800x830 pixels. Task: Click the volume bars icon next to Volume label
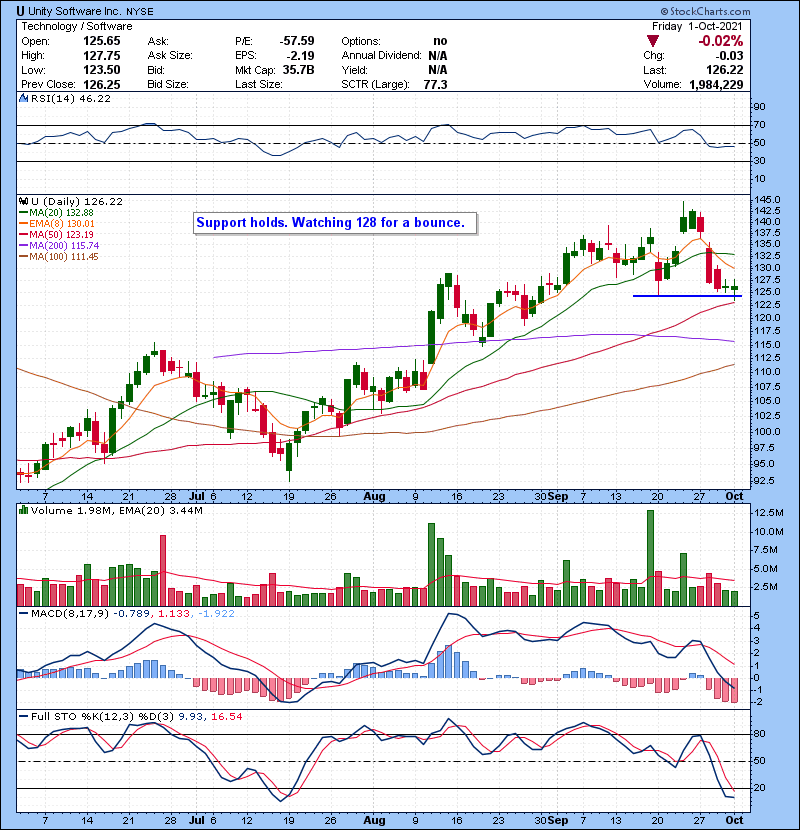(x=23, y=510)
